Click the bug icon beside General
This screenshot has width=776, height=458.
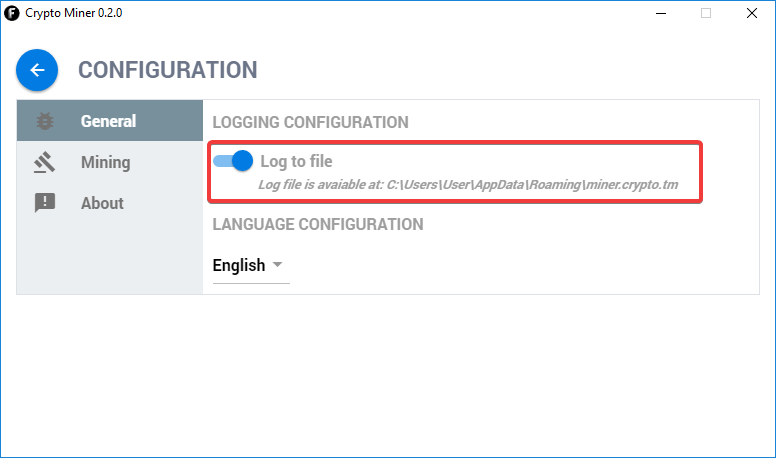[45, 122]
